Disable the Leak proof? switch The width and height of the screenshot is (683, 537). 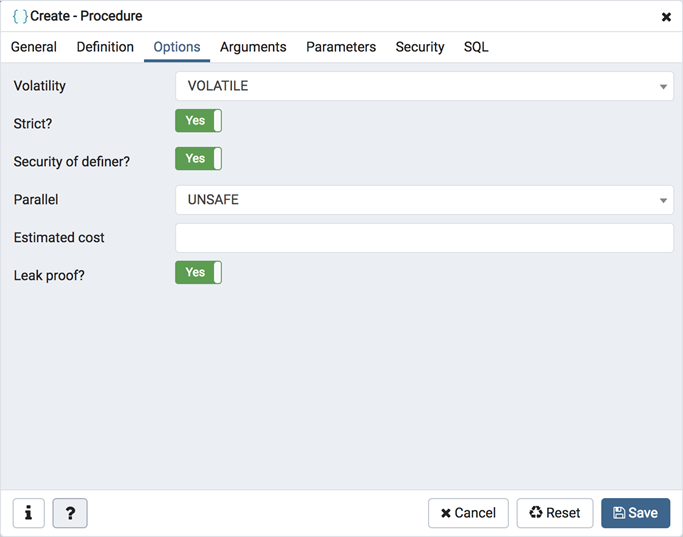pyautogui.click(x=198, y=273)
